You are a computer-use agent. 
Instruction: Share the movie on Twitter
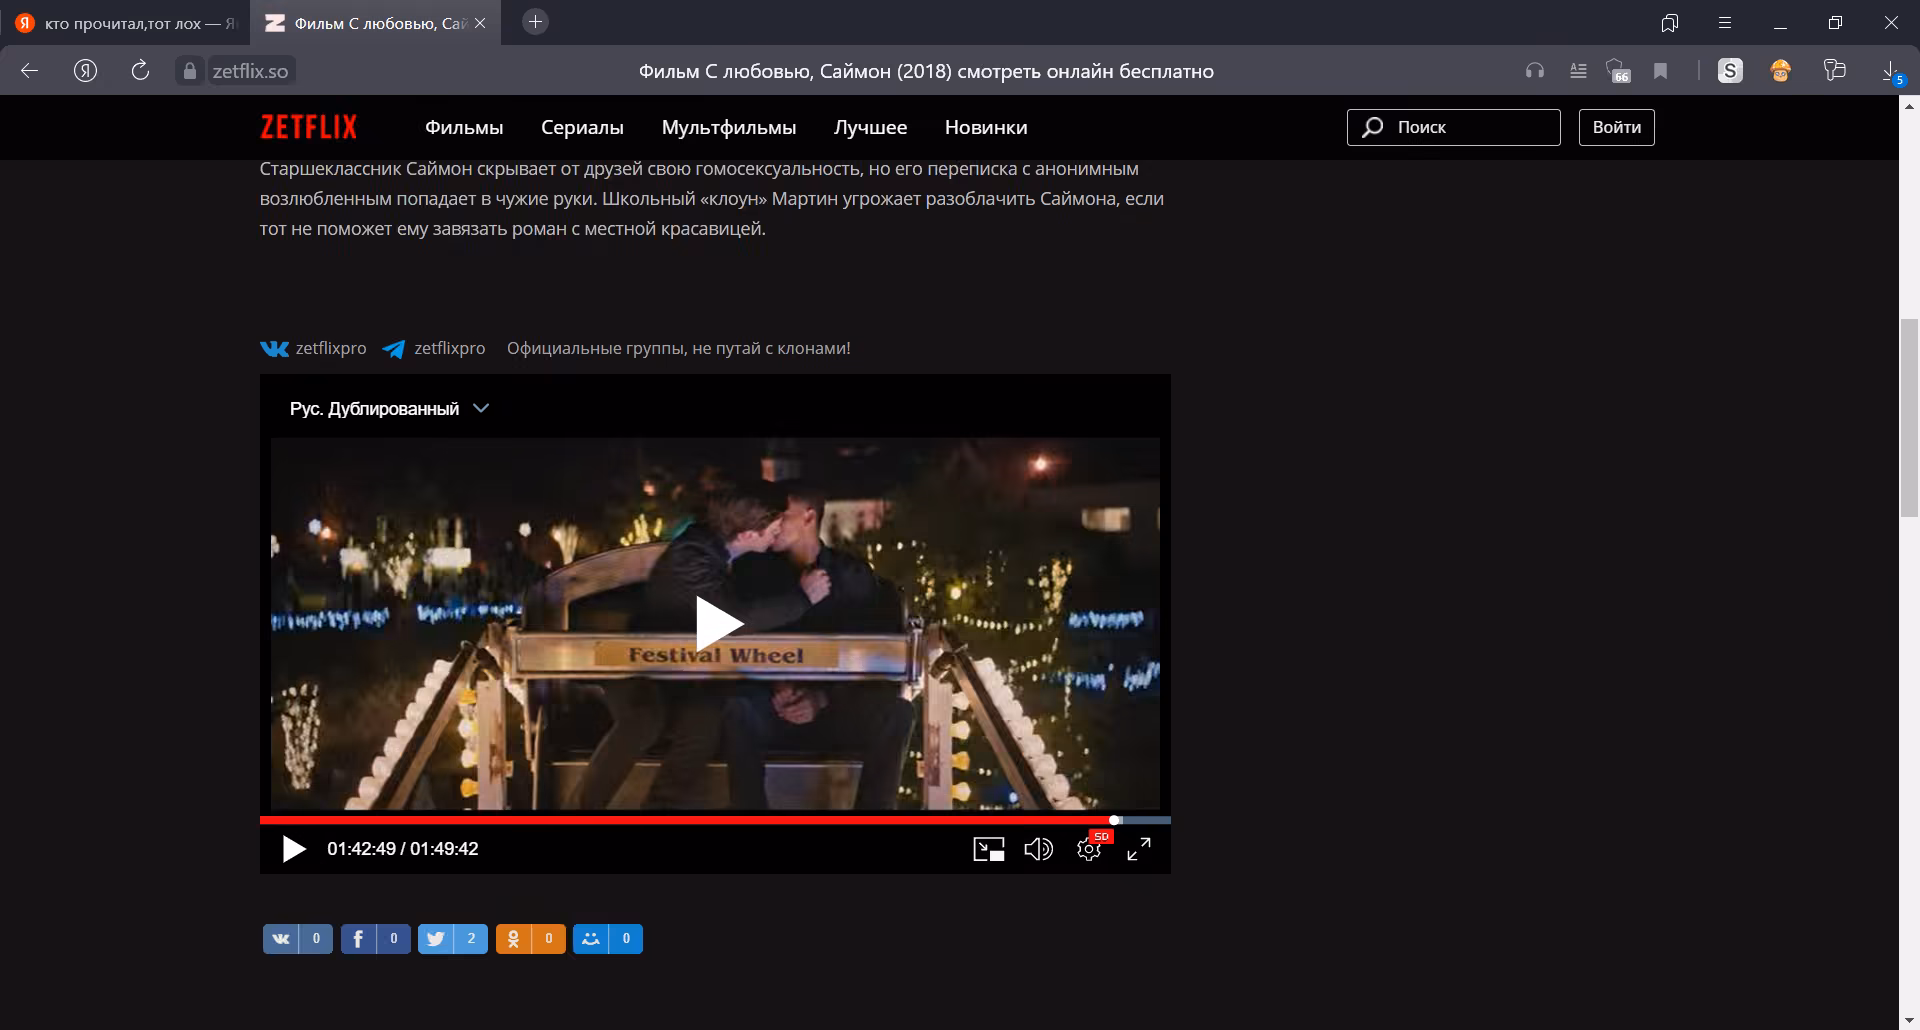click(x=452, y=939)
